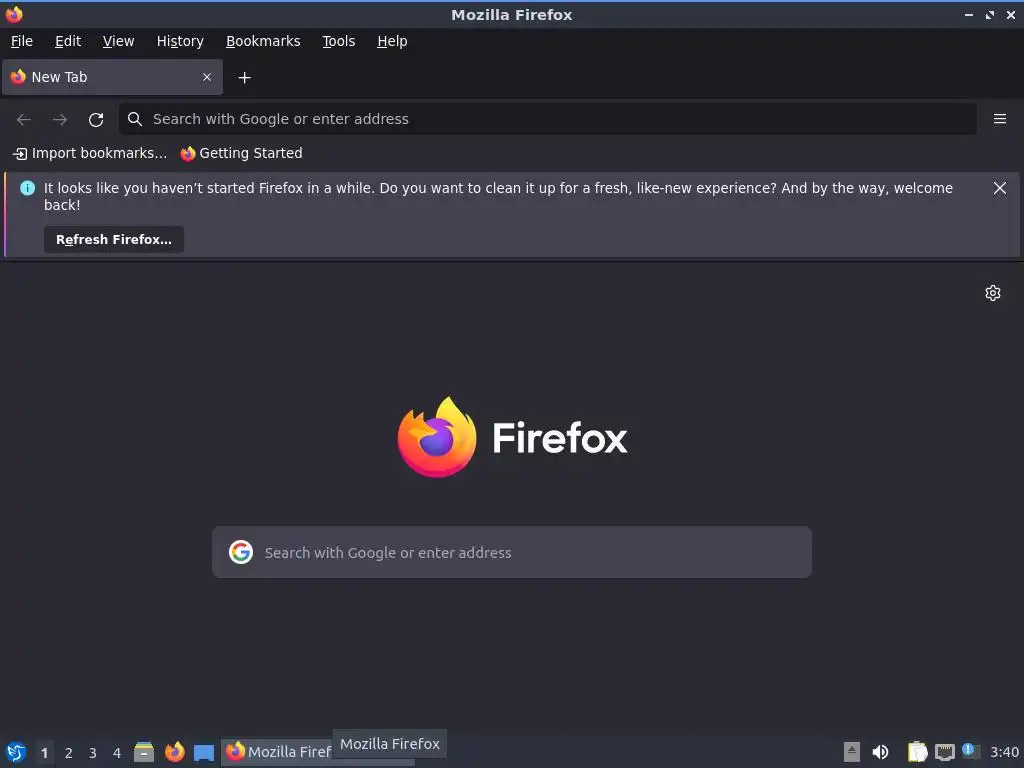
Task: Click removable media eject tray icon
Action: 852,752
